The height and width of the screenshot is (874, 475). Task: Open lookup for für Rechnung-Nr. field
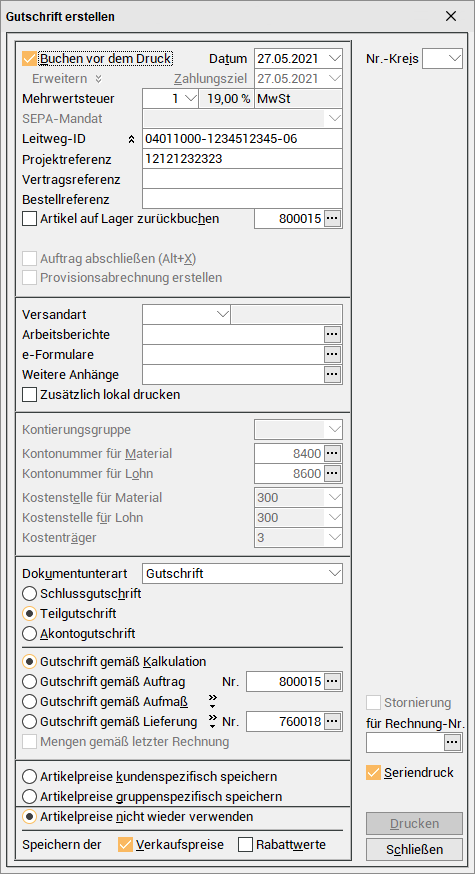pos(452,742)
